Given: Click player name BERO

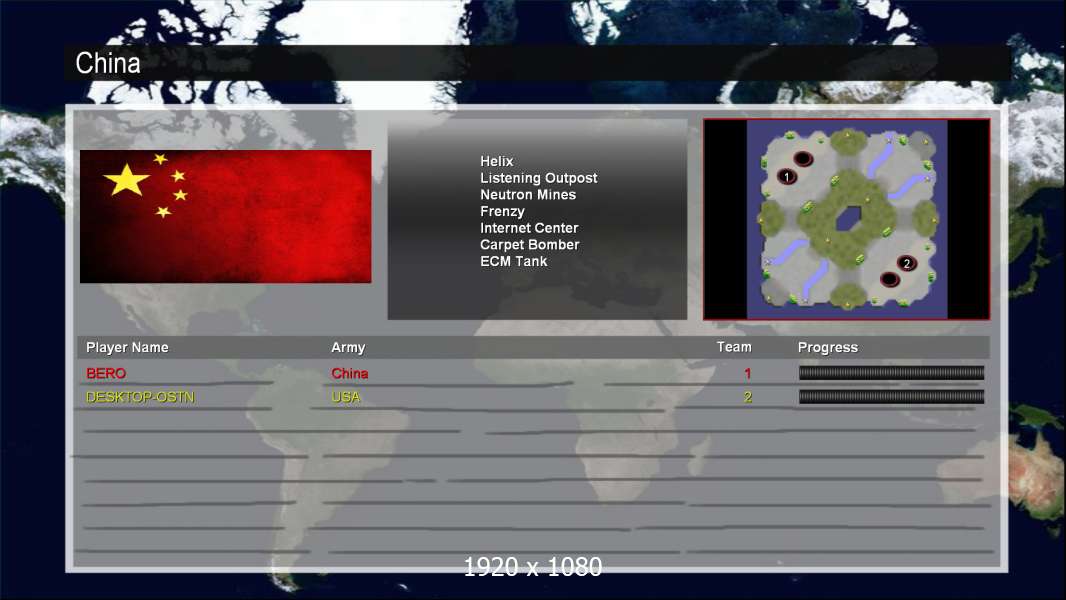Looking at the screenshot, I should pyautogui.click(x=106, y=373).
